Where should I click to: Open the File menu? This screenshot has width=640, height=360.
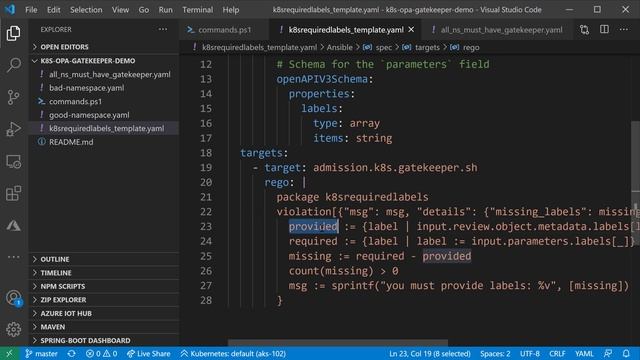pos(31,10)
